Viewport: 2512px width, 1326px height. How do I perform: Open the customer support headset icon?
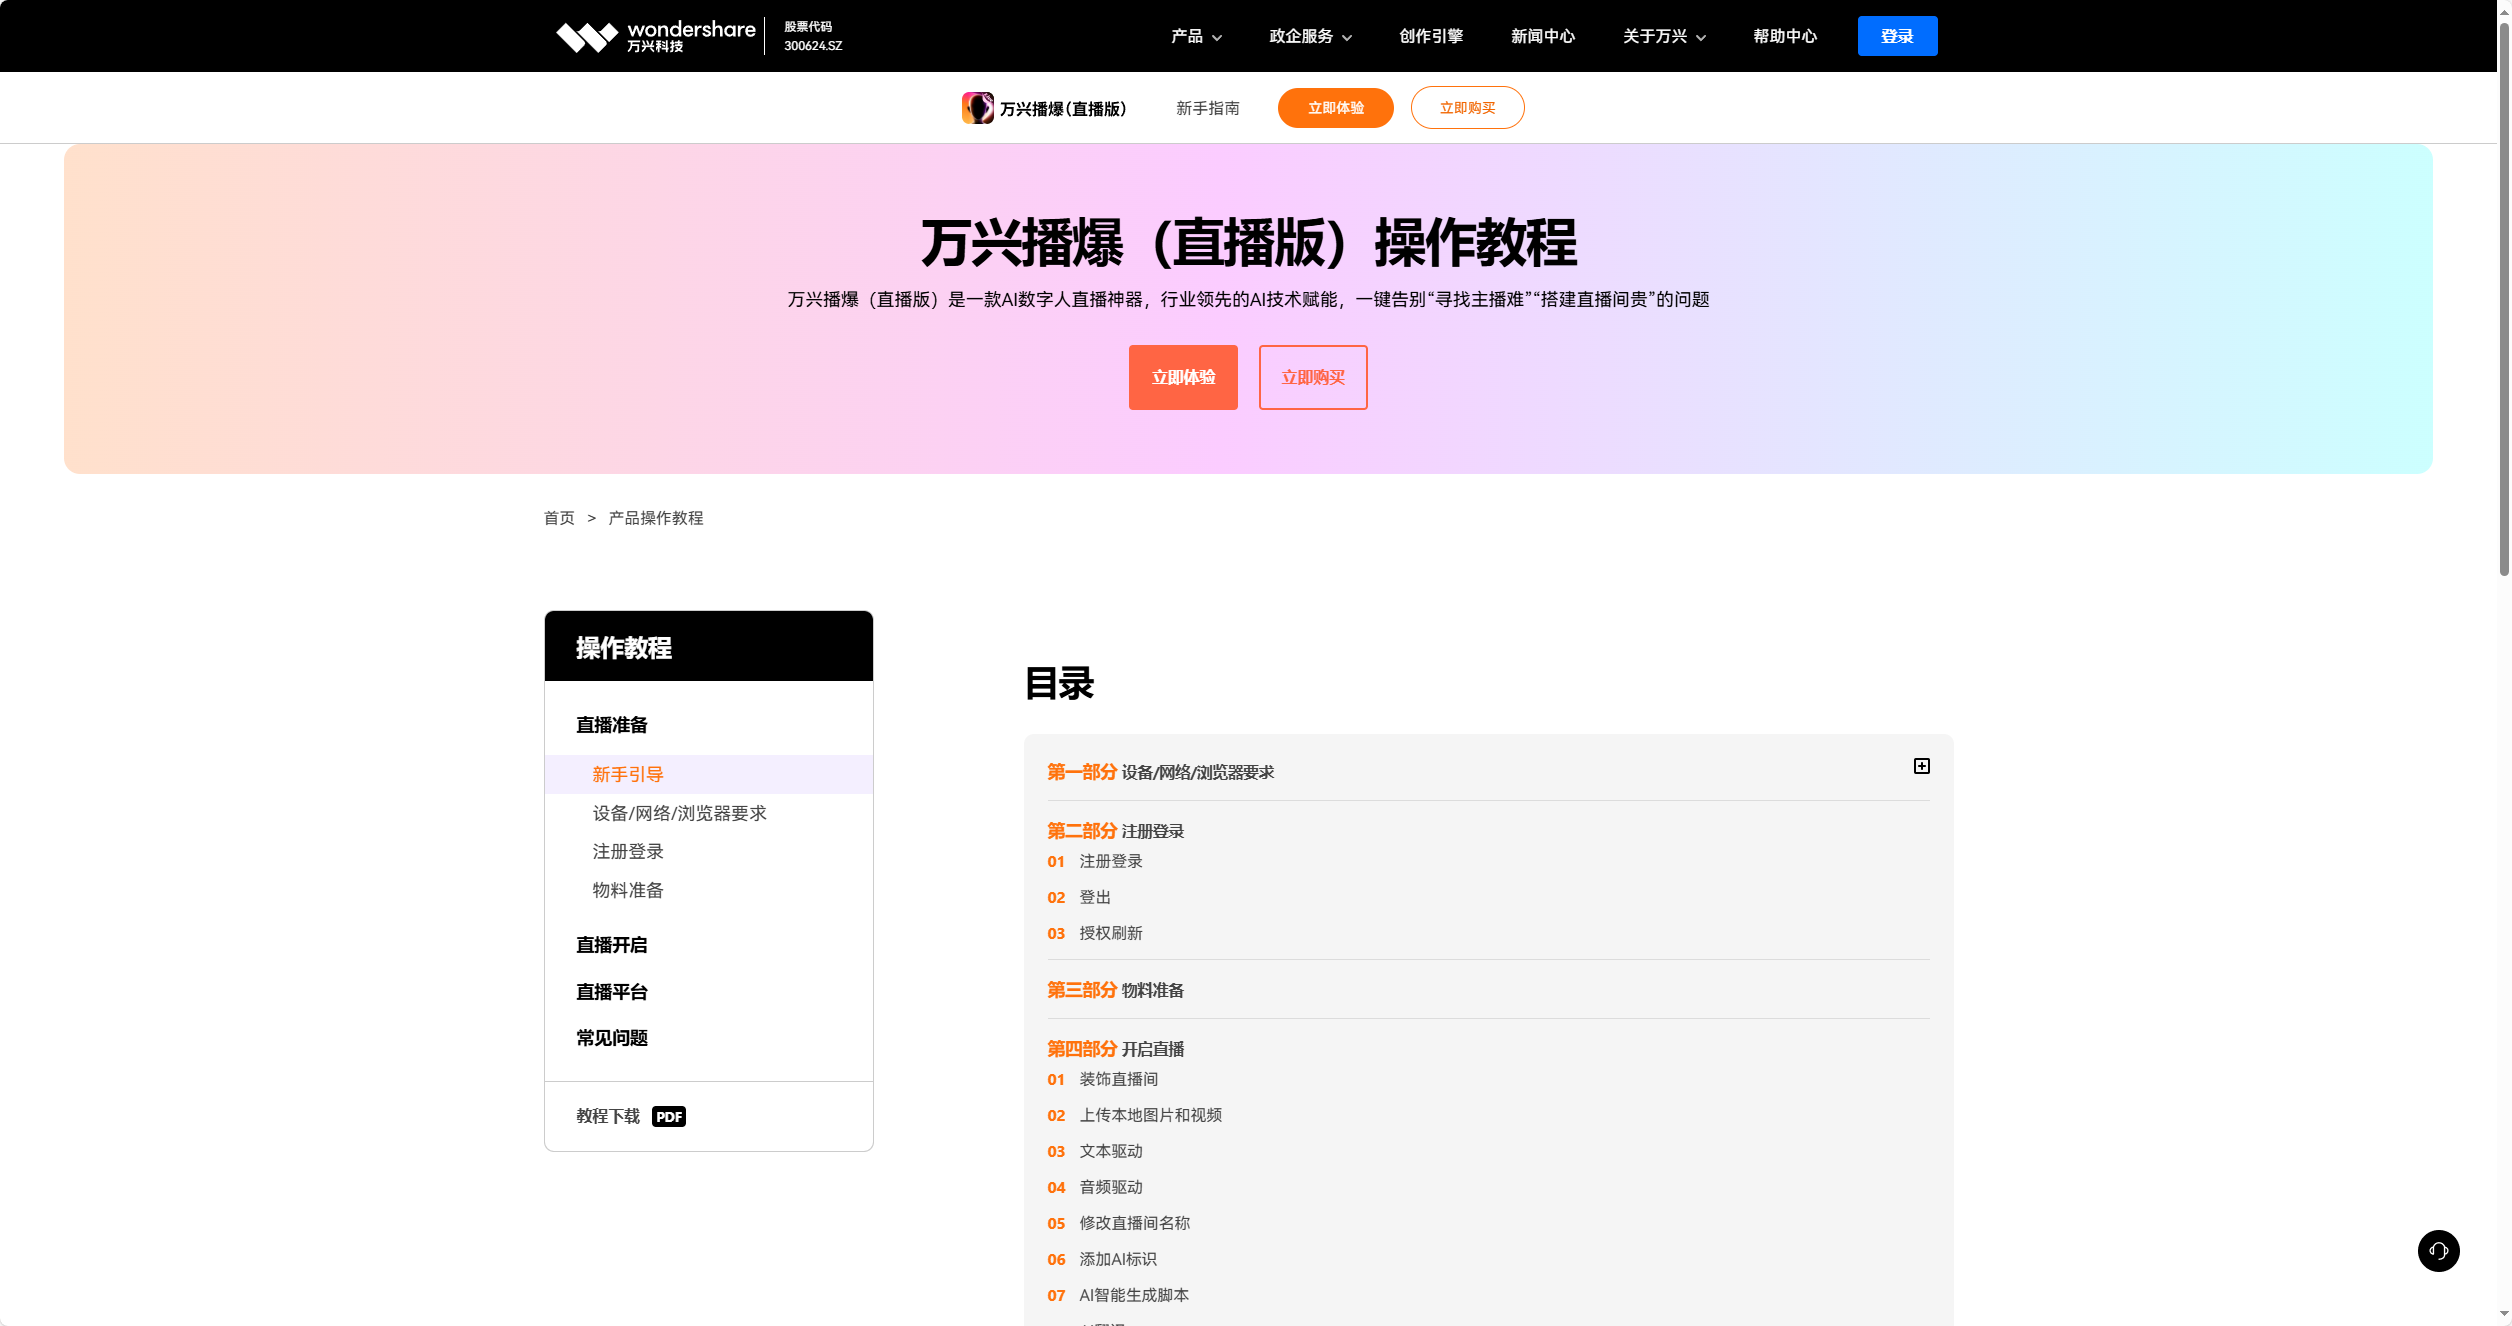tap(2438, 1250)
